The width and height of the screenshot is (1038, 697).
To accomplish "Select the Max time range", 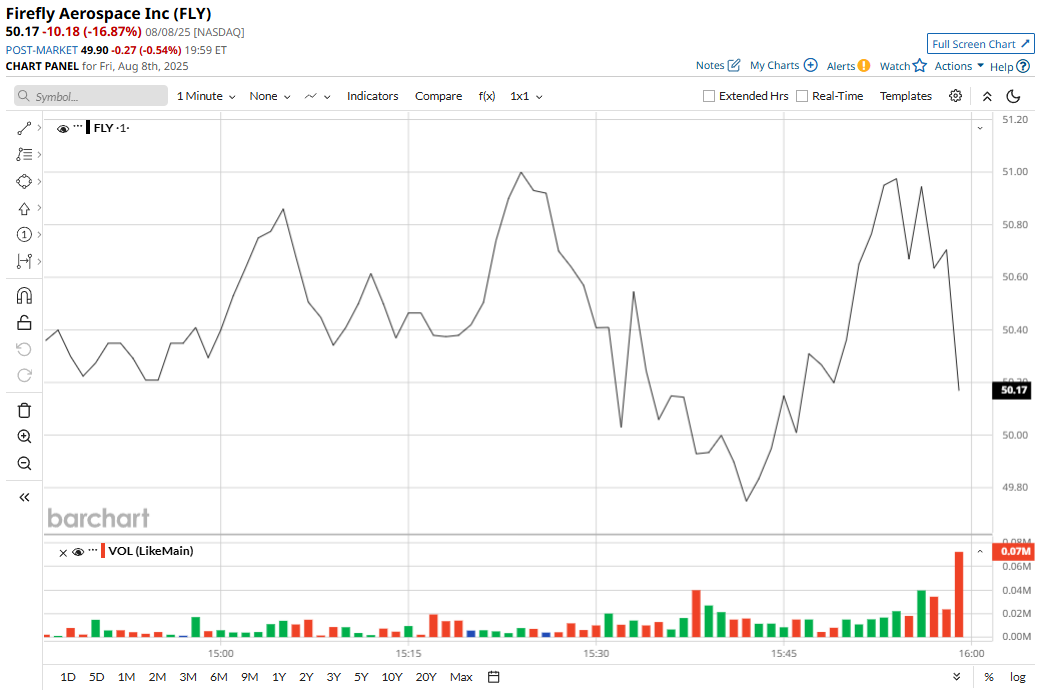I will coord(461,677).
